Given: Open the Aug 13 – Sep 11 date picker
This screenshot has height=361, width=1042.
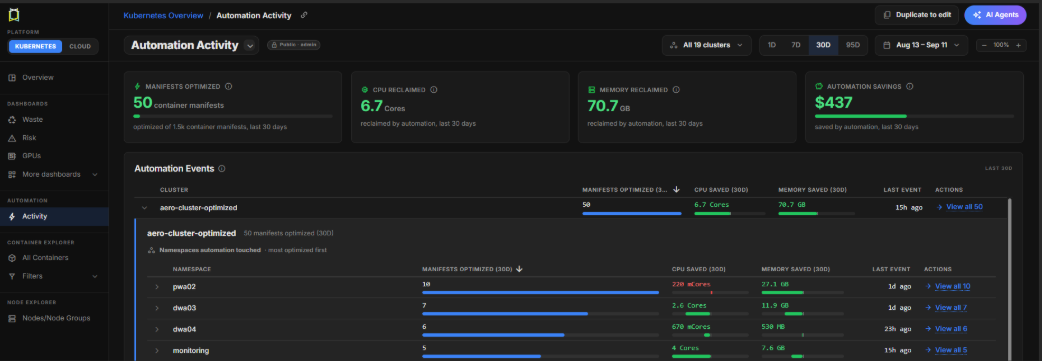Looking at the screenshot, I should coord(921,45).
